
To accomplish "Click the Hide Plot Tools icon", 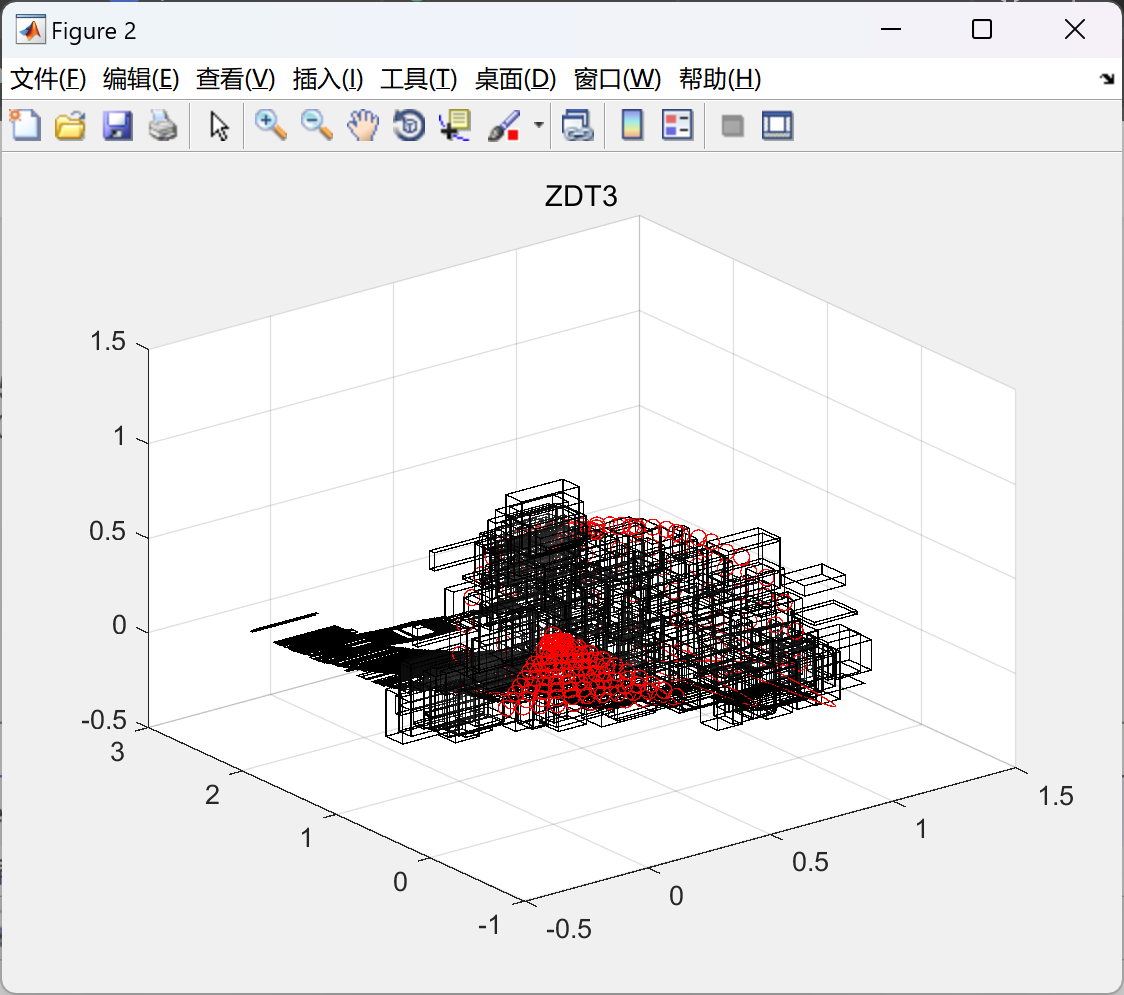I will pos(732,126).
